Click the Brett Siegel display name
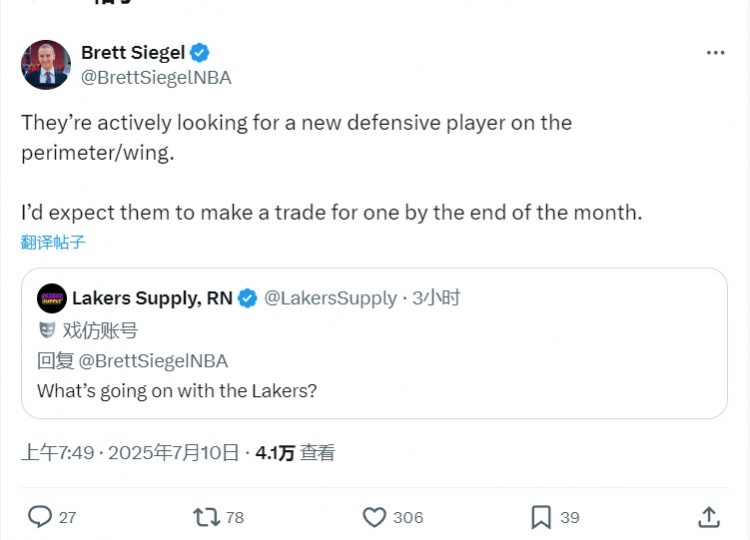 tap(132, 53)
